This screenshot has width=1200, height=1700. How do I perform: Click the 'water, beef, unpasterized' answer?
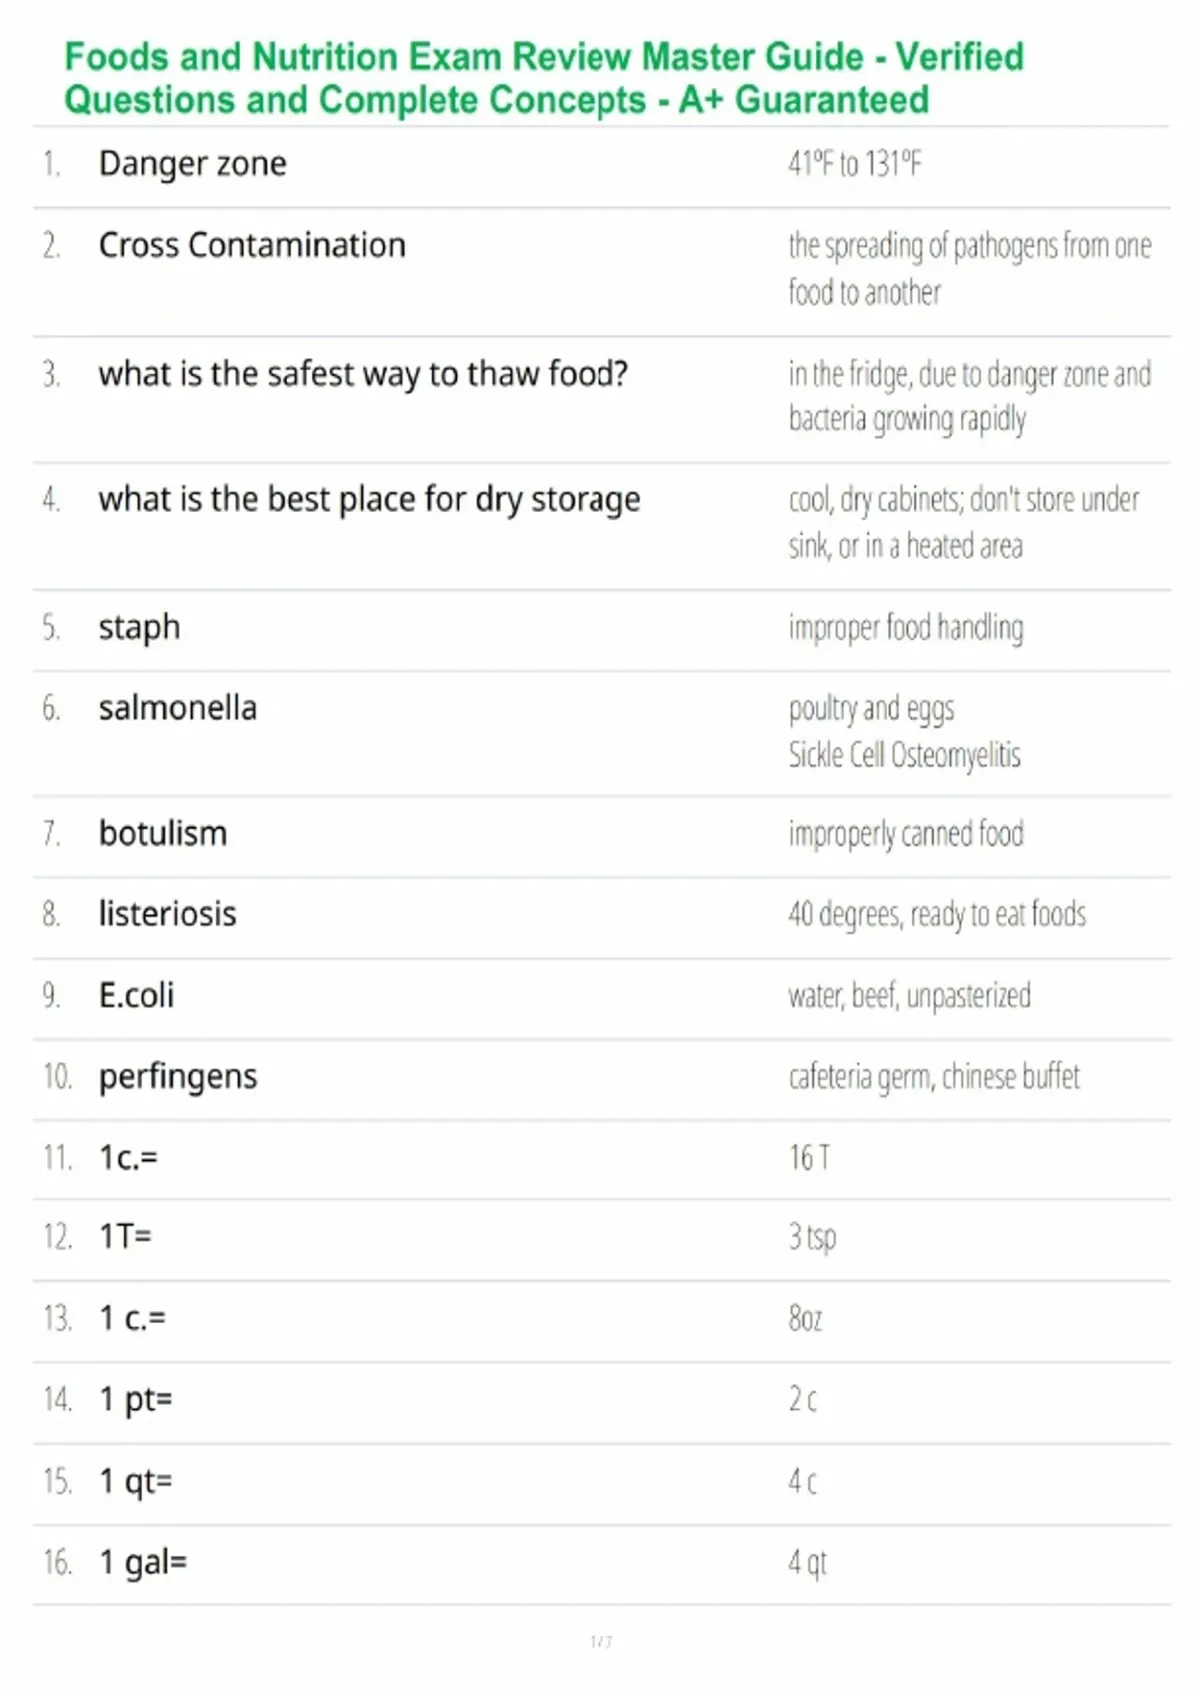pyautogui.click(x=909, y=996)
